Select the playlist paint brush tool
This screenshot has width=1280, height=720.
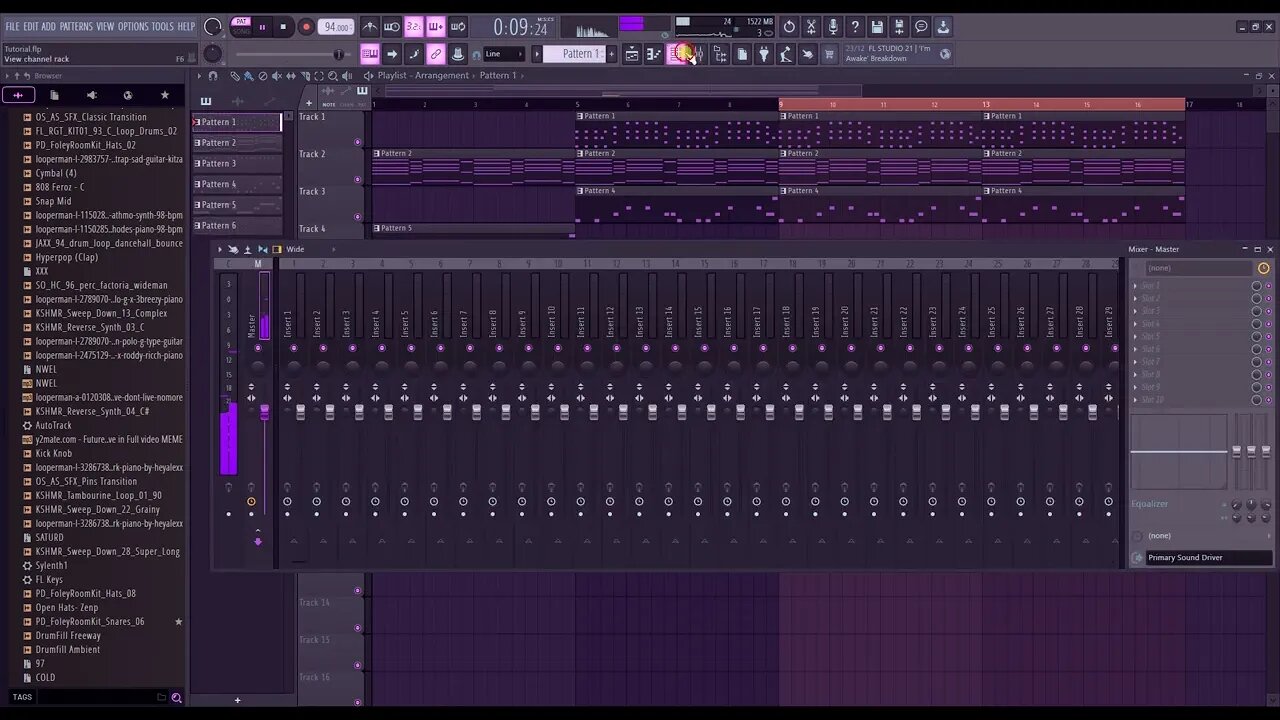click(249, 76)
